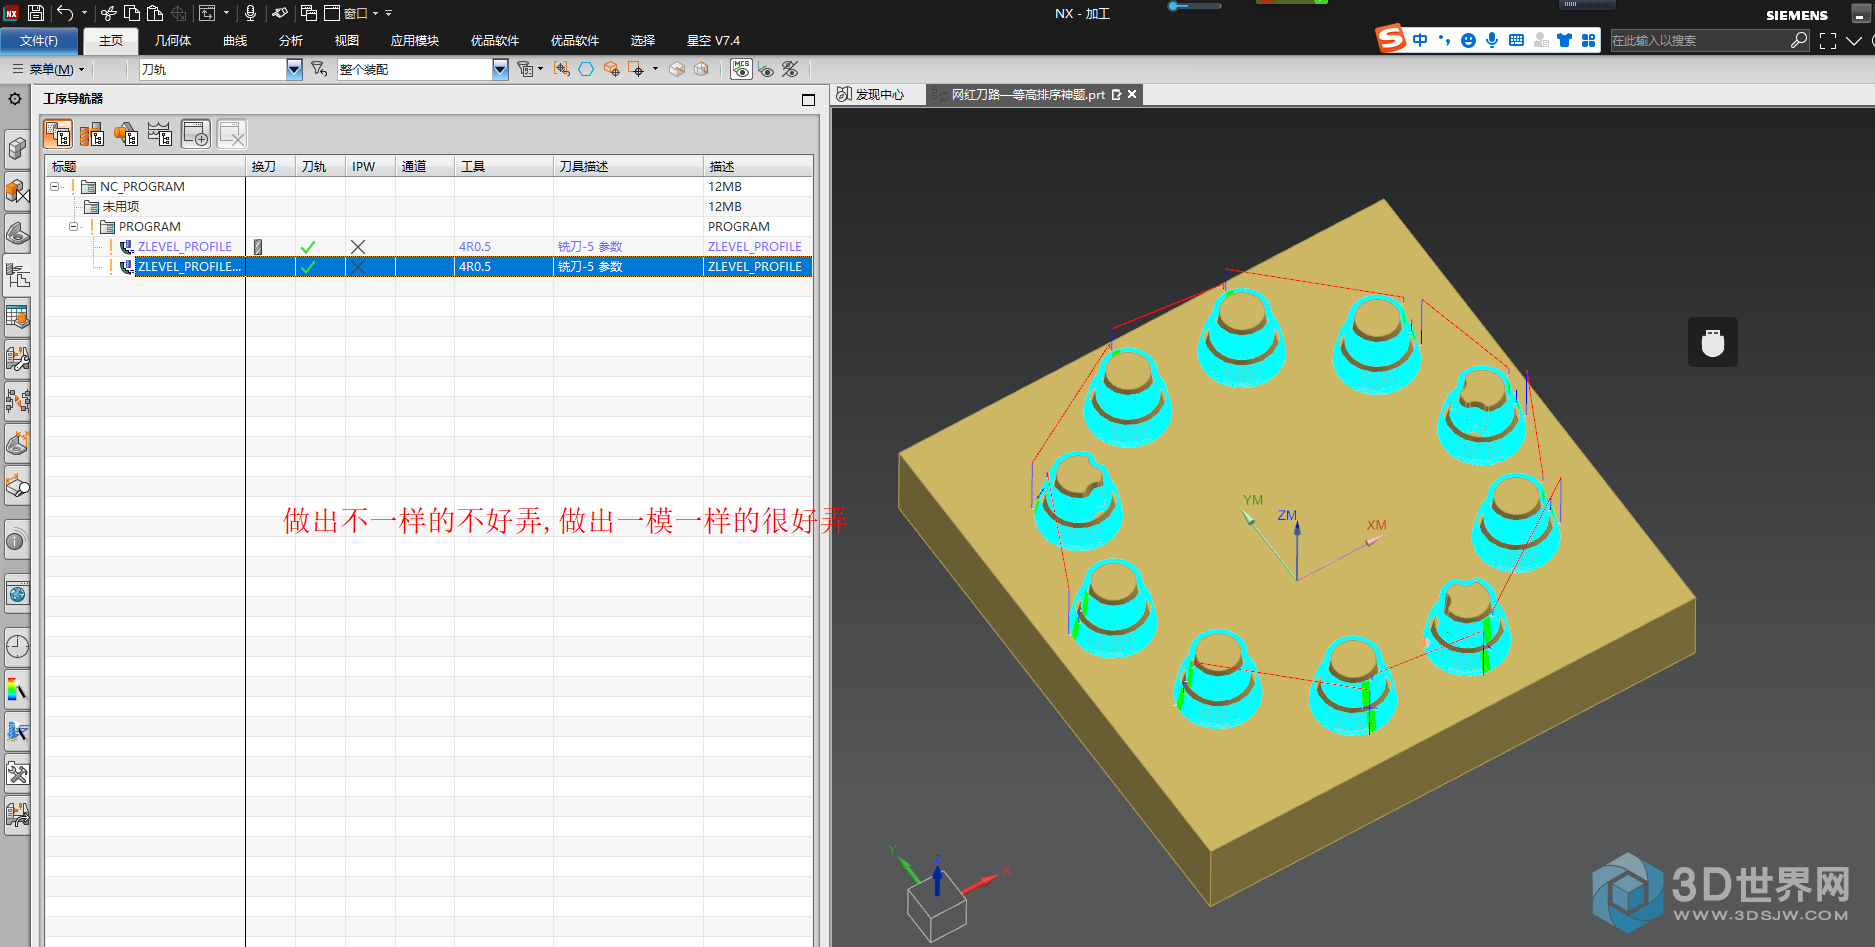The image size is (1875, 947).
Task: Switch to the 发现中心 tab
Action: point(871,94)
